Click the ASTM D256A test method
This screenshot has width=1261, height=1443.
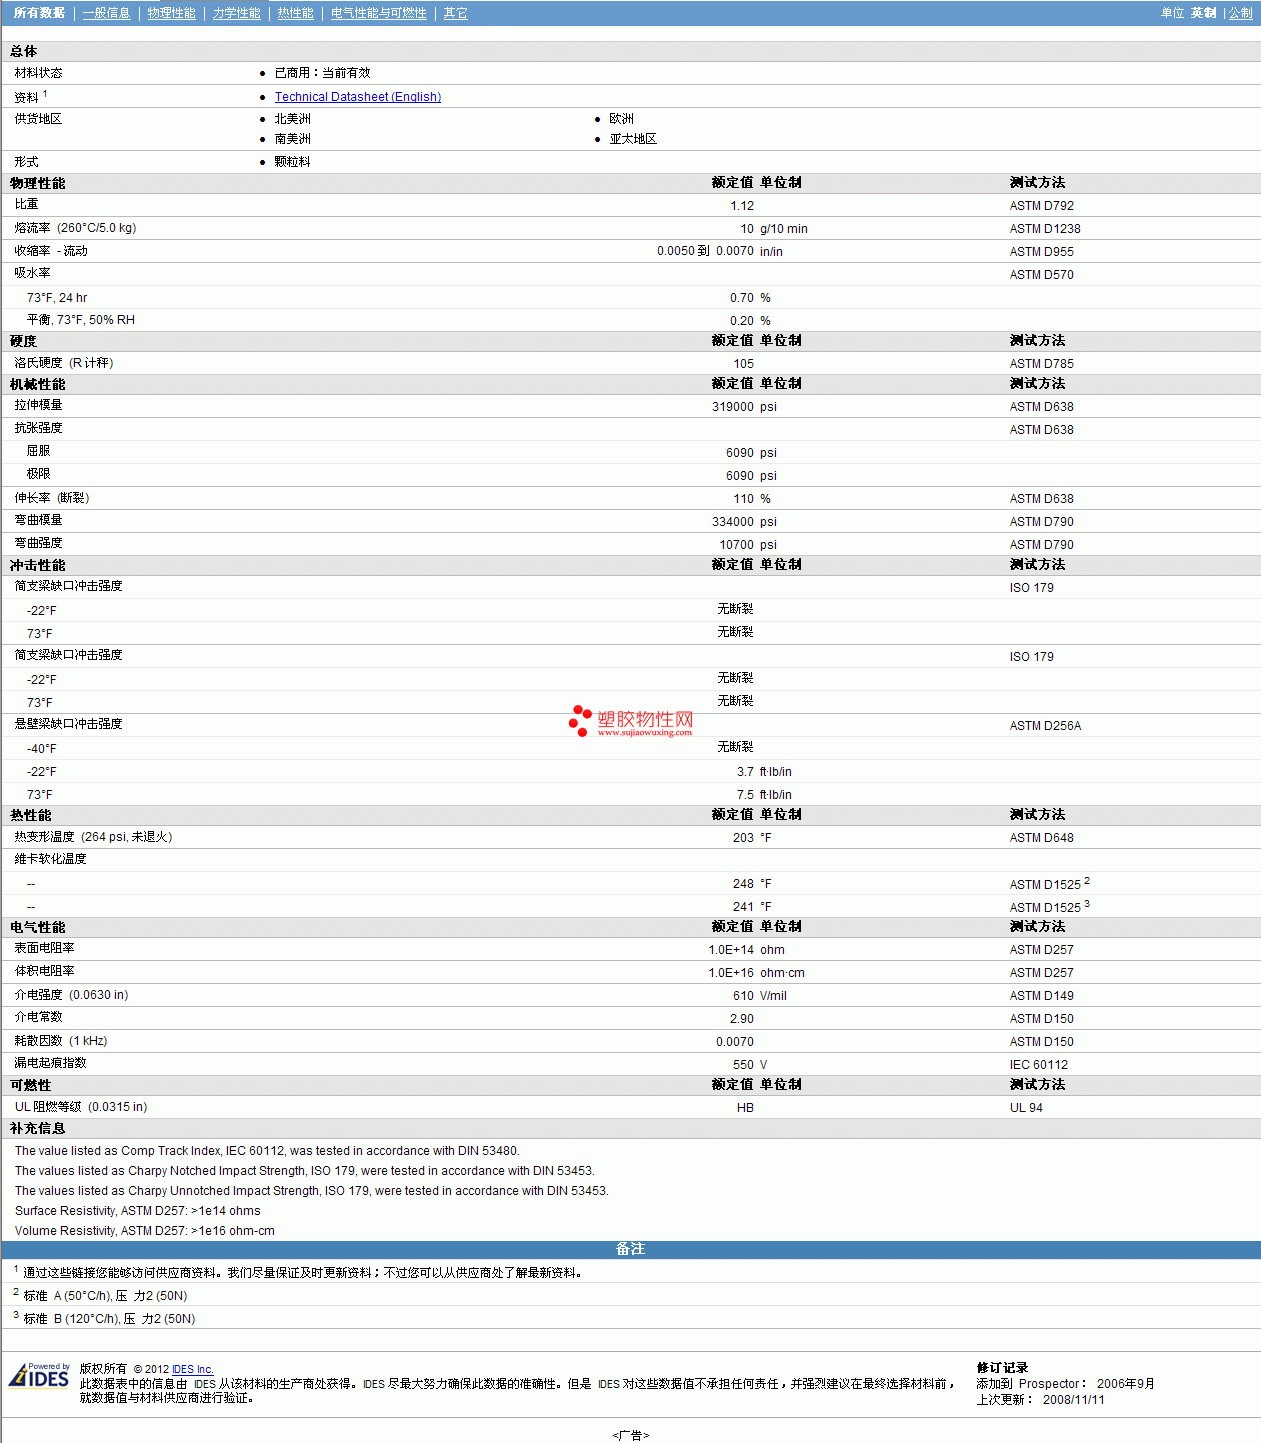pos(1045,726)
